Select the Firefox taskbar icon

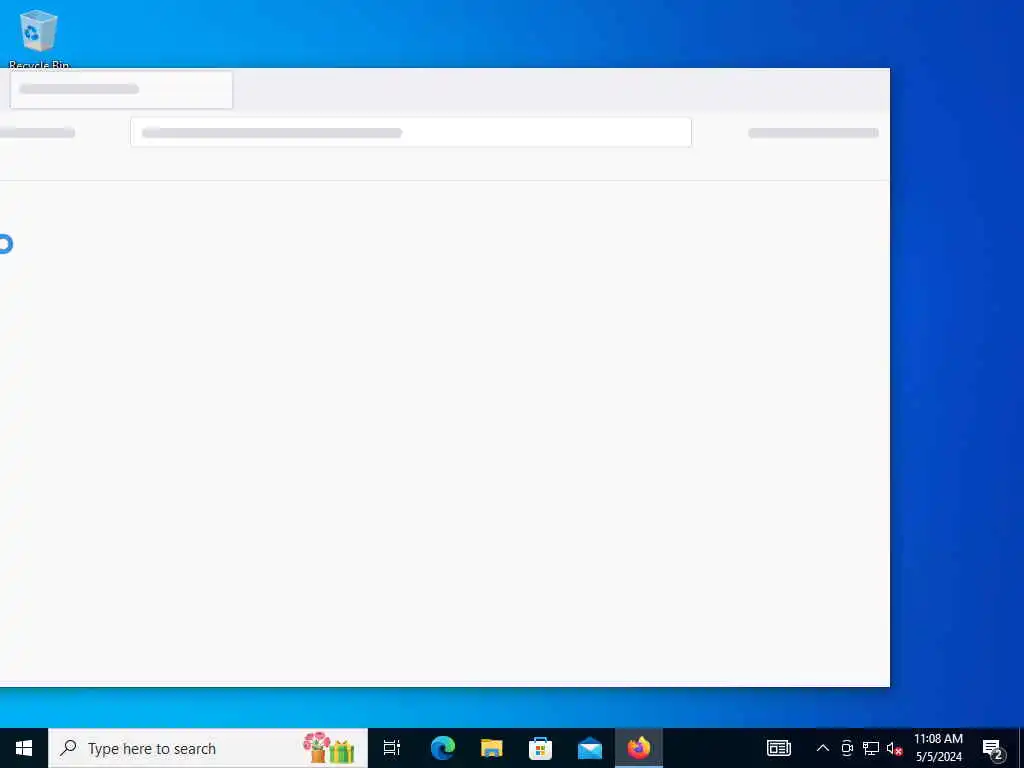click(639, 748)
